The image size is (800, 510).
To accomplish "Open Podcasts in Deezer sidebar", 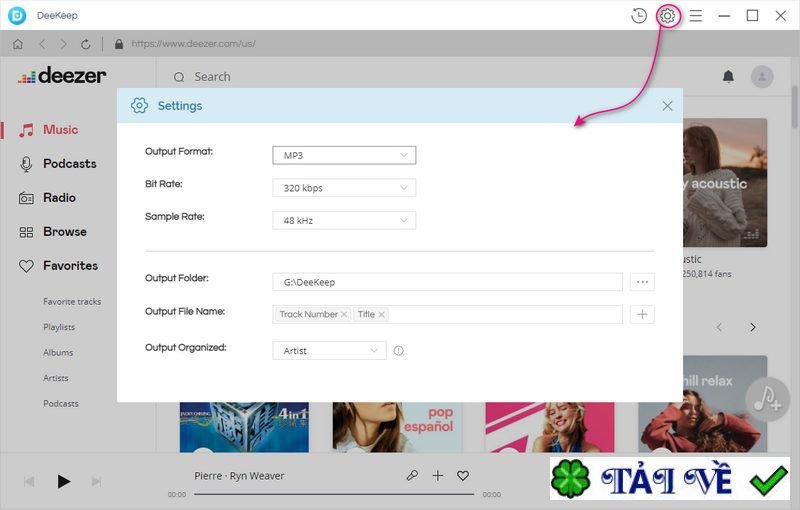I will [x=57, y=164].
